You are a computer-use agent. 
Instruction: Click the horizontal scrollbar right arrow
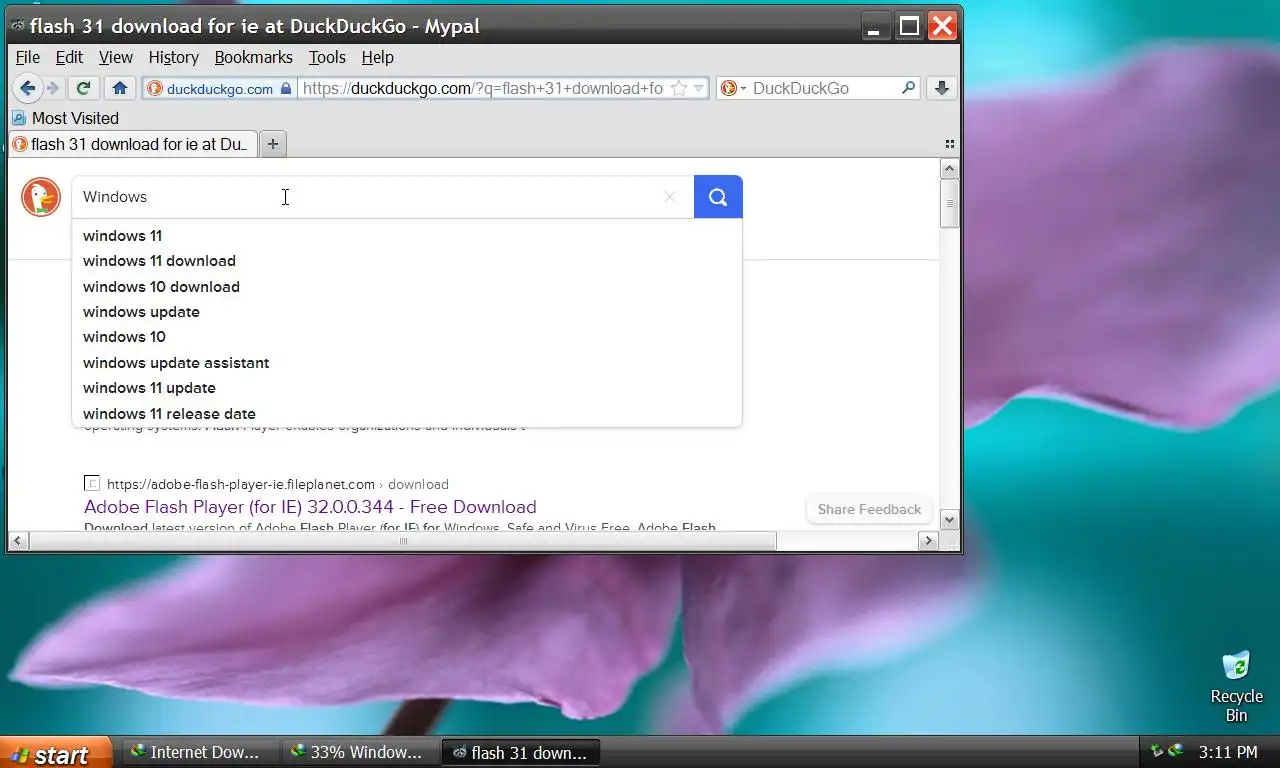coord(928,541)
